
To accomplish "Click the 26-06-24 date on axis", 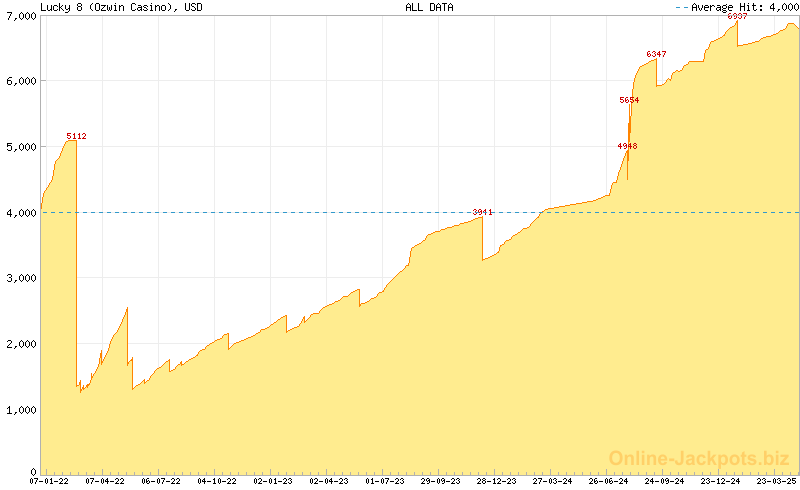I will 609,481.
